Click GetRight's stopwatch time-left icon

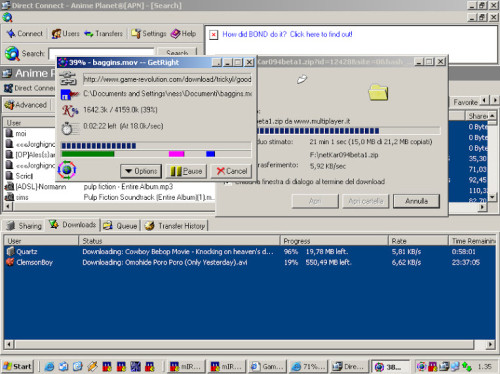click(67, 128)
